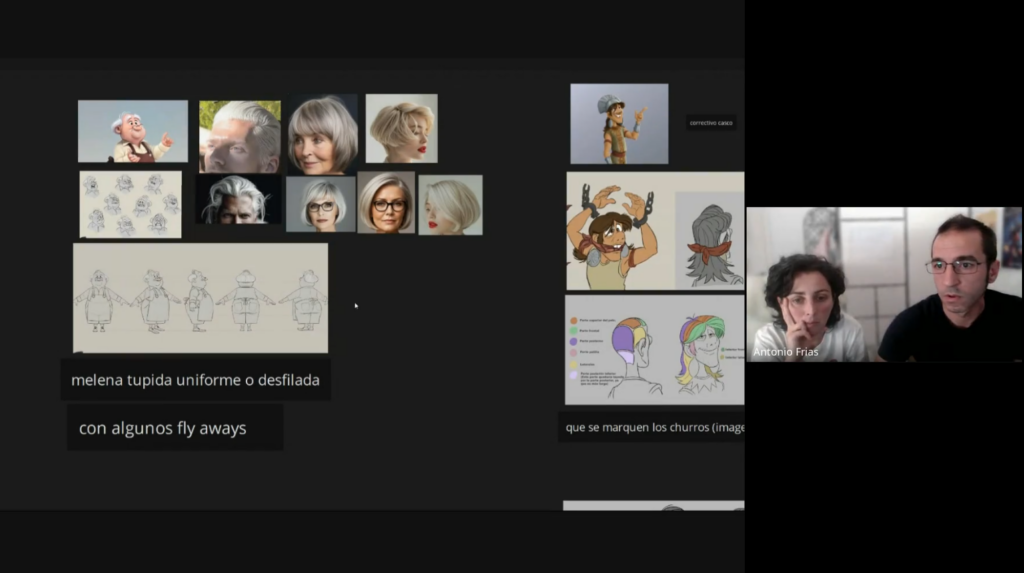Image resolution: width=1024 pixels, height=573 pixels.
Task: Click the gray hair with red bandana drawing
Action: click(709, 240)
